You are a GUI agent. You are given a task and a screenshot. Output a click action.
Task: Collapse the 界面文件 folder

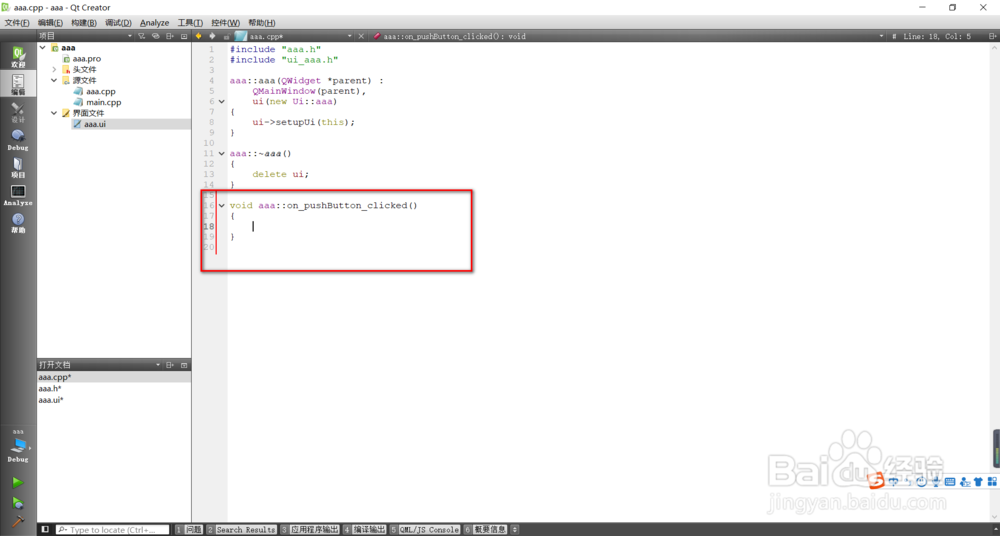point(54,113)
